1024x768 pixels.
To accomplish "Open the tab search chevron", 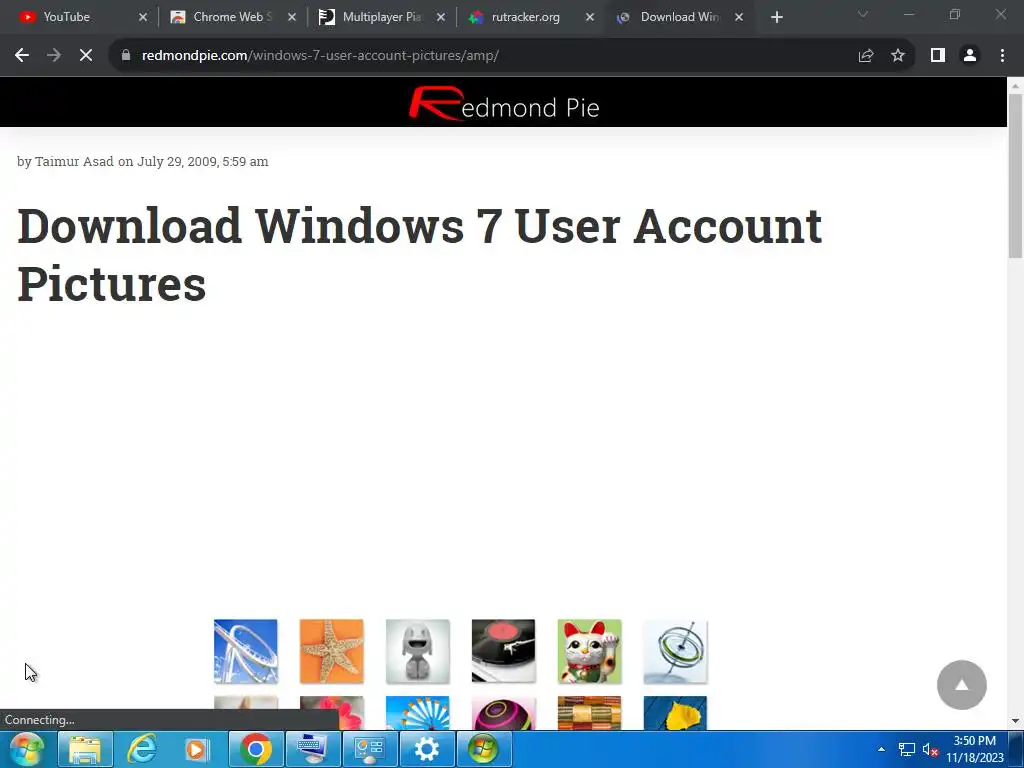I will (x=863, y=14).
